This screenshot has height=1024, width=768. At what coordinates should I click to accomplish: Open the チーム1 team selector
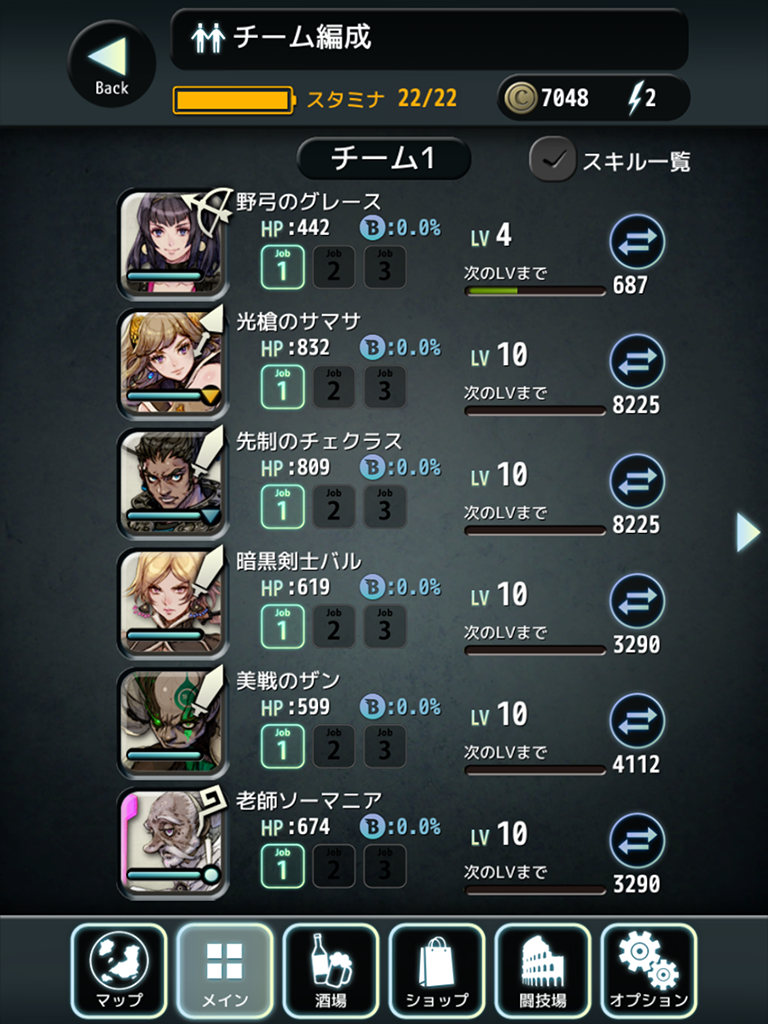click(384, 158)
